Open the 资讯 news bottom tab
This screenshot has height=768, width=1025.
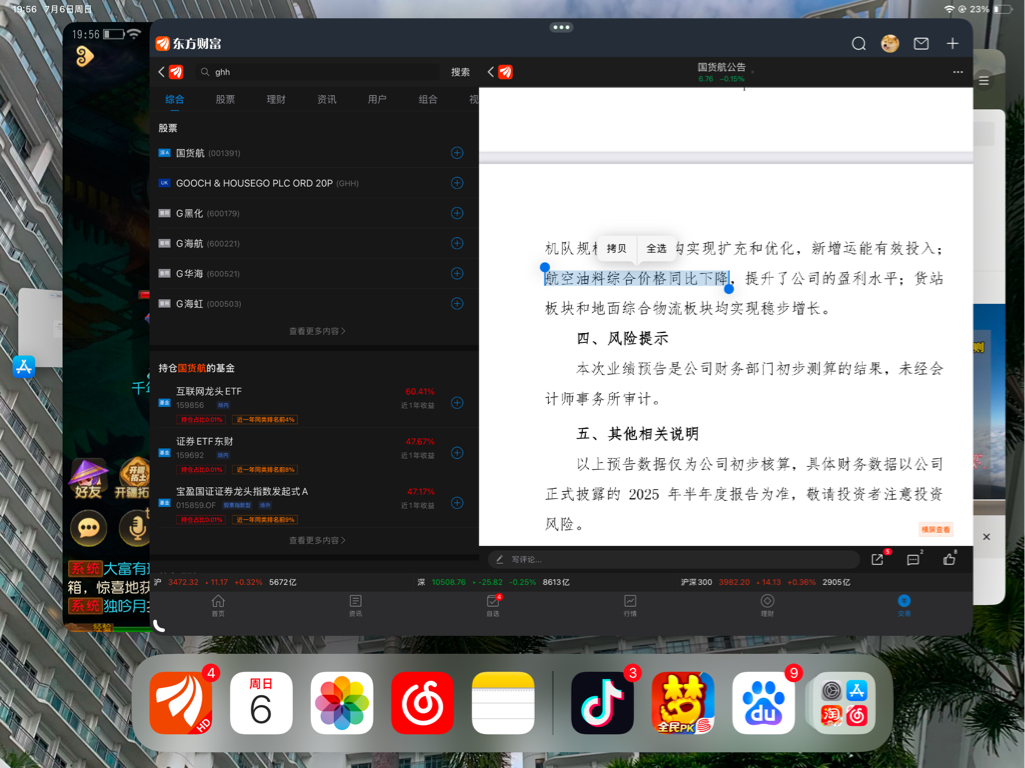click(x=356, y=605)
